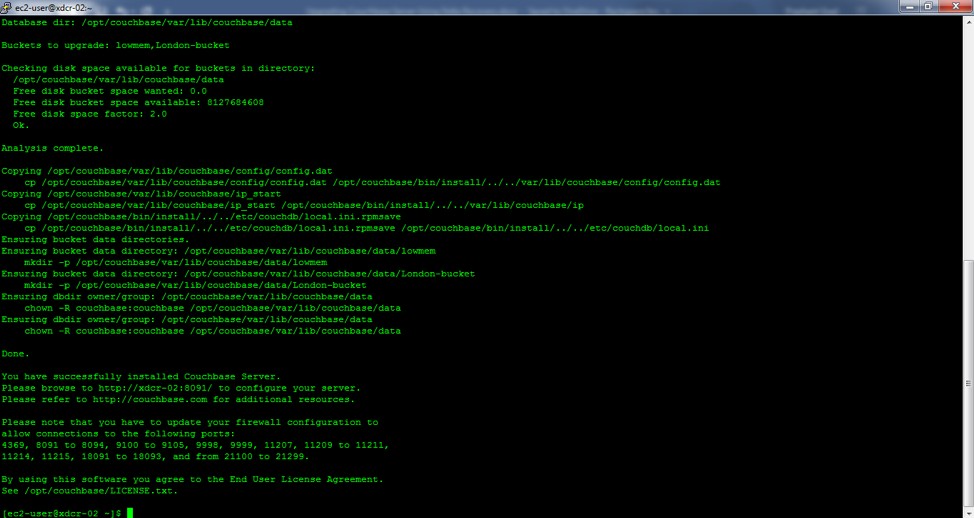This screenshot has height=518, width=974.
Task: Click the 'cp' ip_start command line
Action: 304,206
